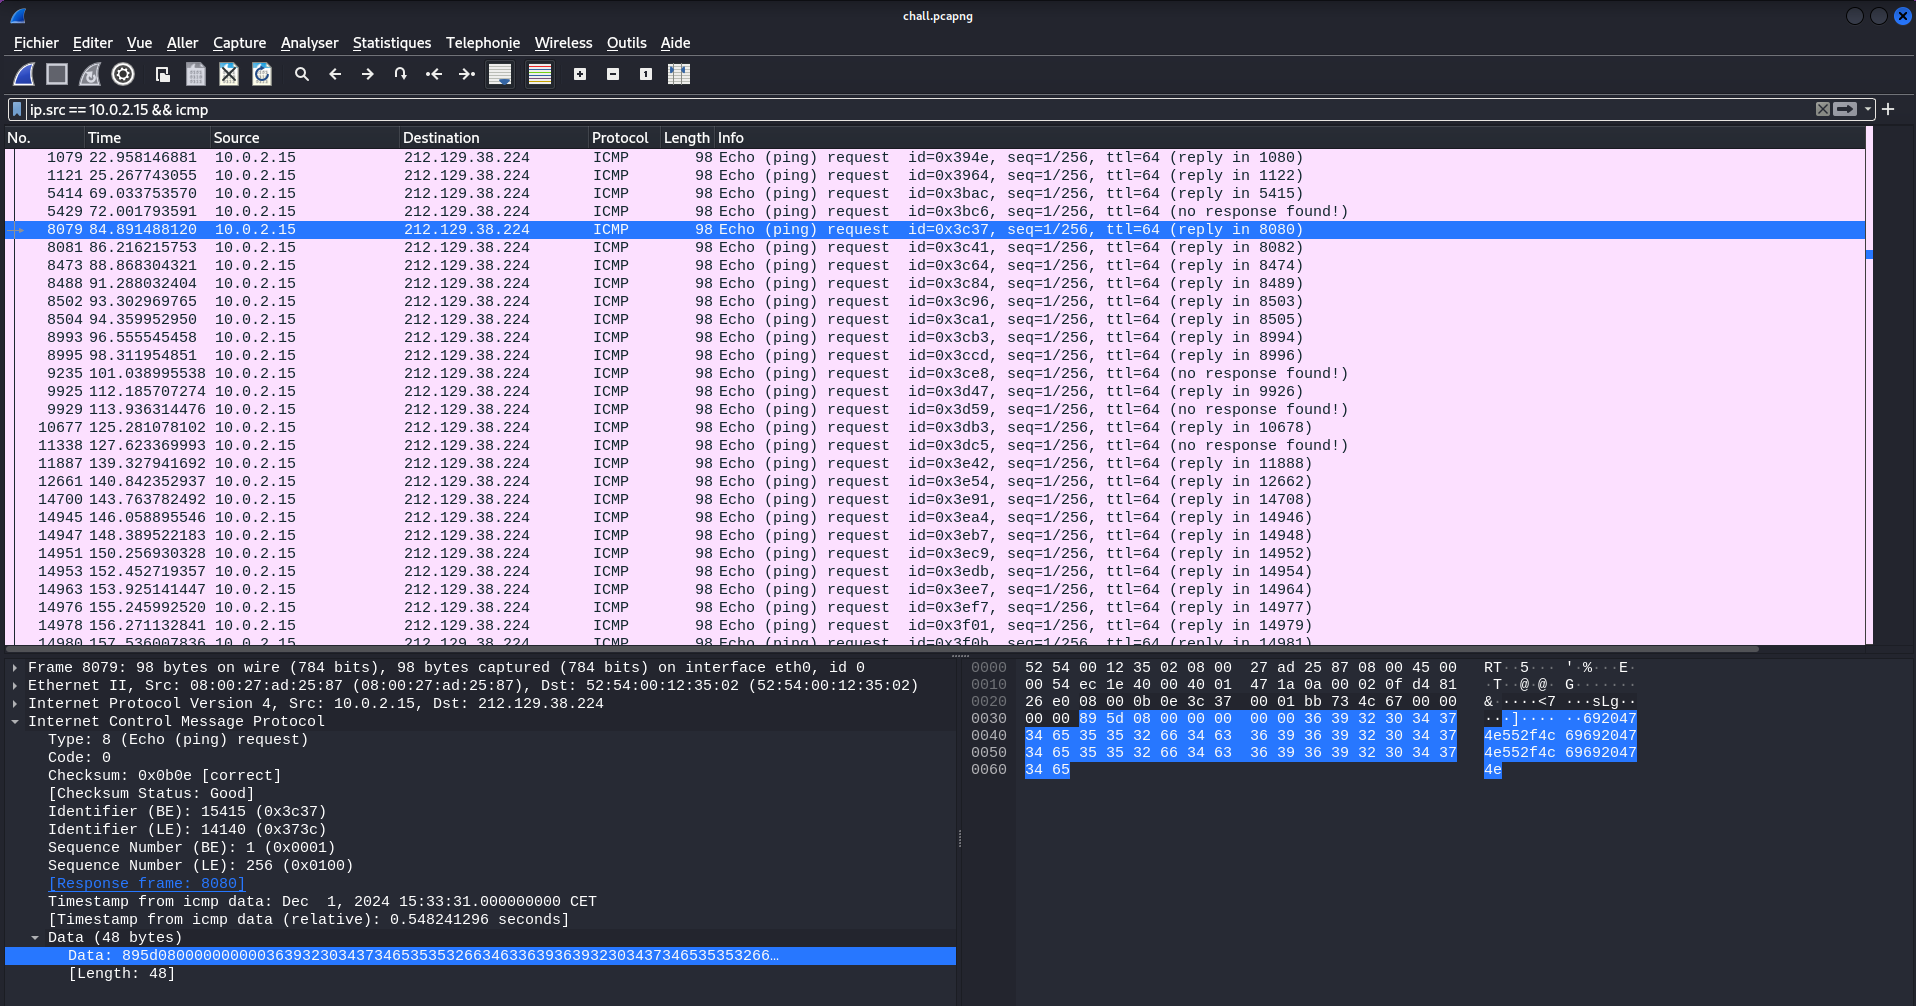Screen dimensions: 1916x1006
Task: Collapse the Data (48 bytes) node
Action: click(35, 937)
